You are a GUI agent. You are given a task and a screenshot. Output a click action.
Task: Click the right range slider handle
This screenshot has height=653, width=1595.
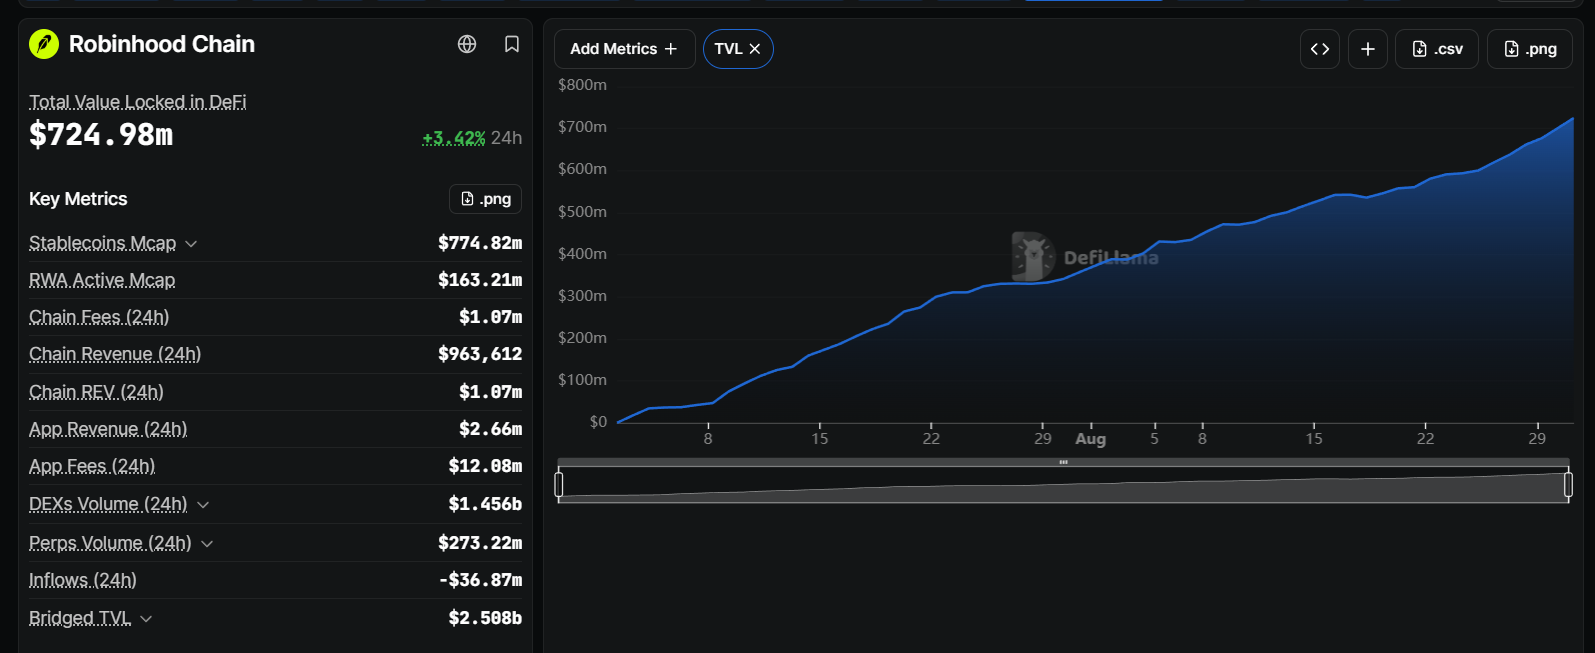[1568, 485]
